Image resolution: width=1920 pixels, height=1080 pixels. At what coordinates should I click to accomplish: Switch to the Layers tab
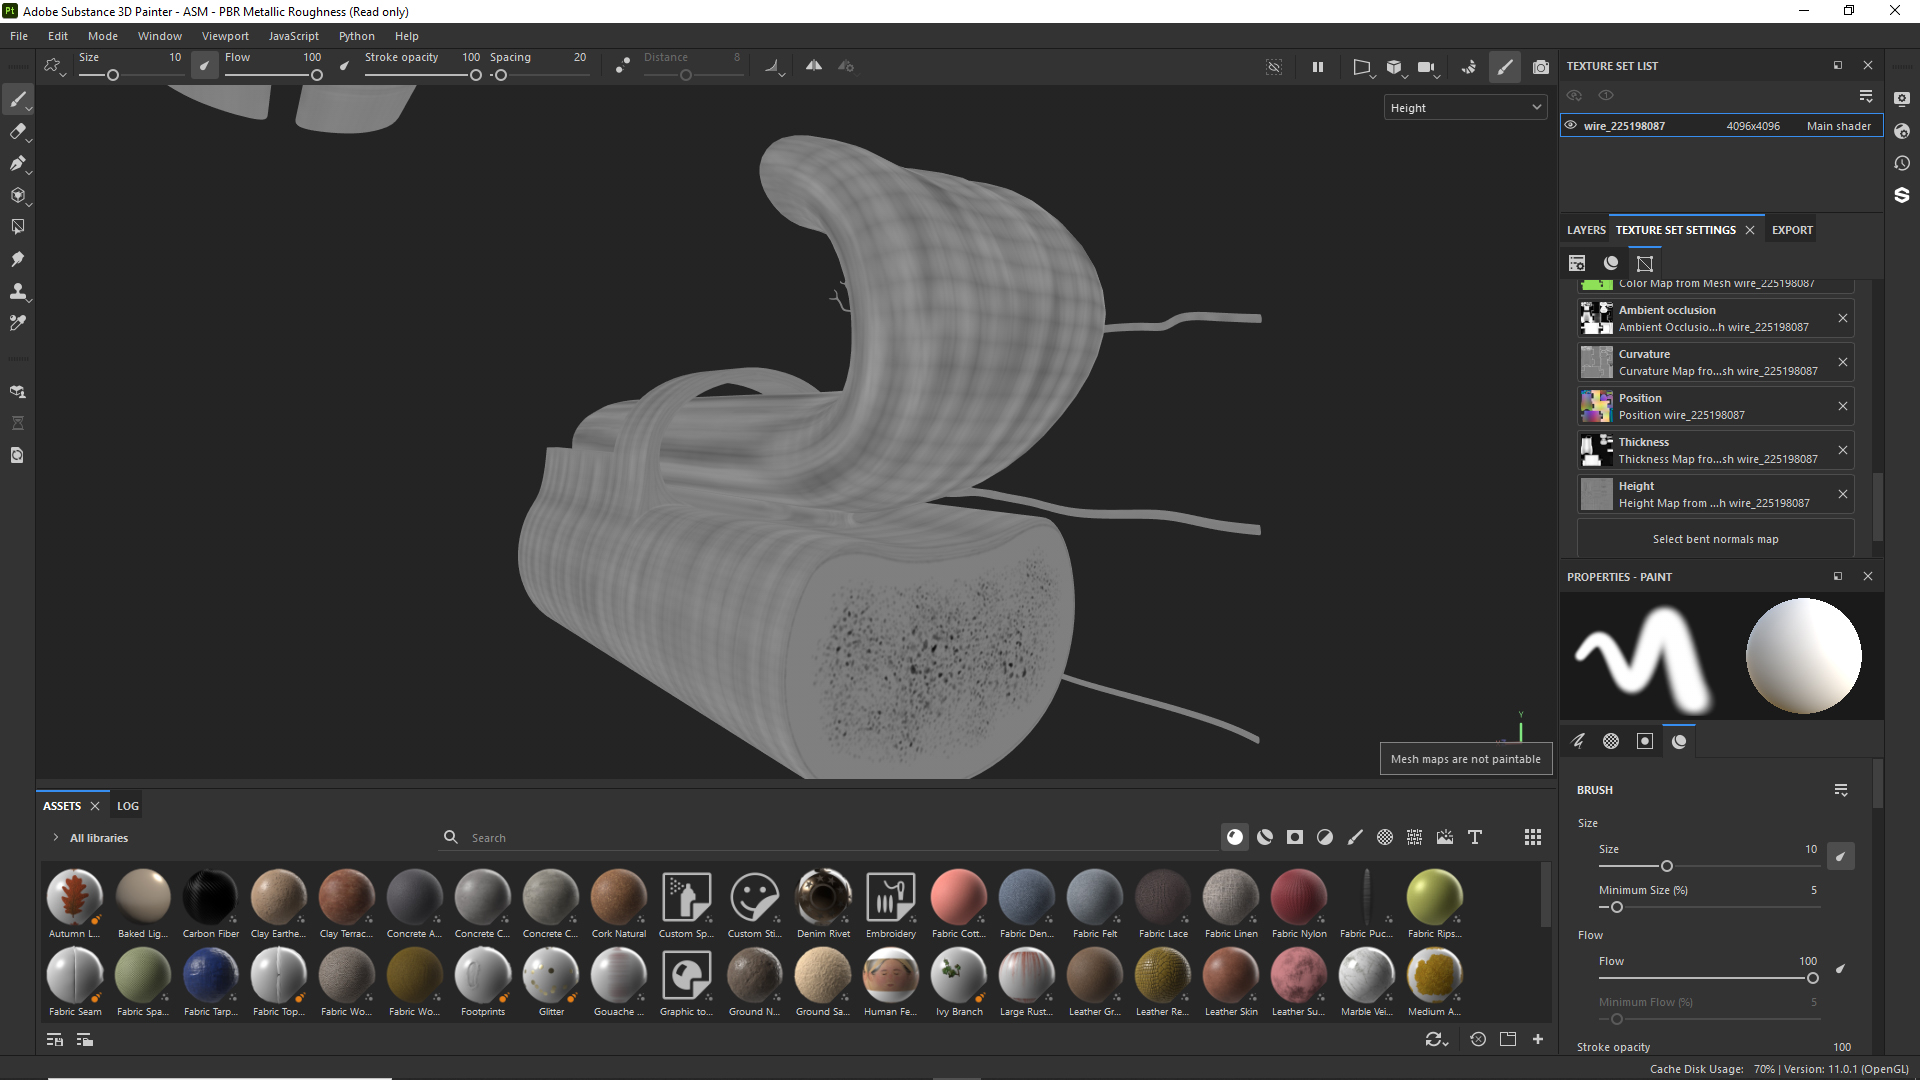1586,230
